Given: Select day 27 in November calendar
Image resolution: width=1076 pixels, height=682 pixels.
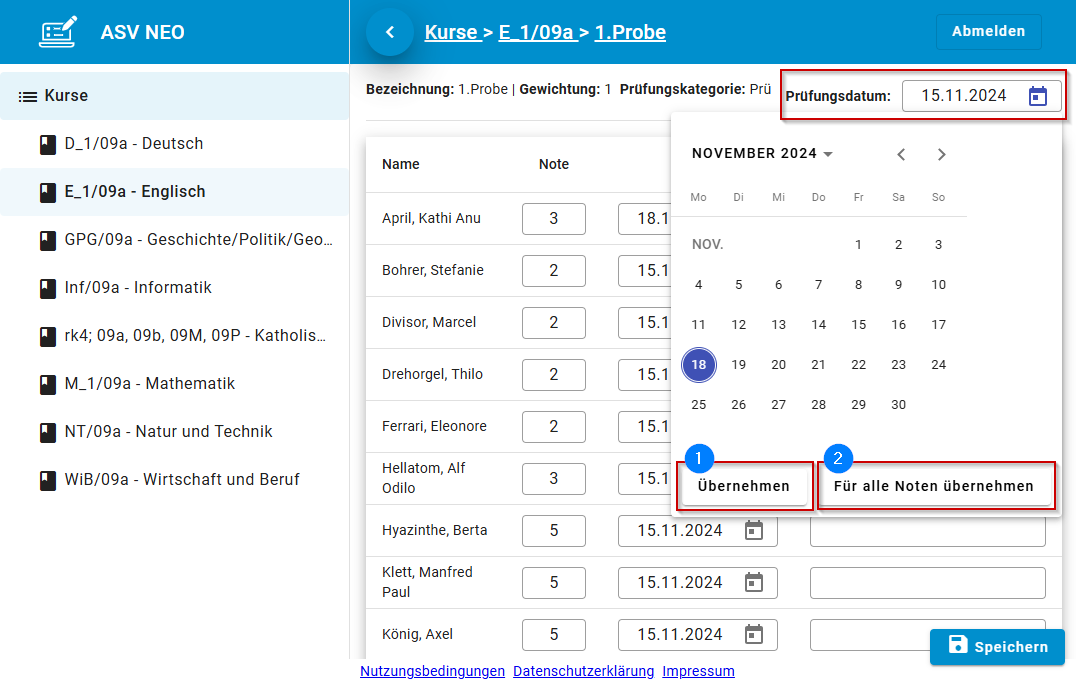Looking at the screenshot, I should (x=778, y=405).
